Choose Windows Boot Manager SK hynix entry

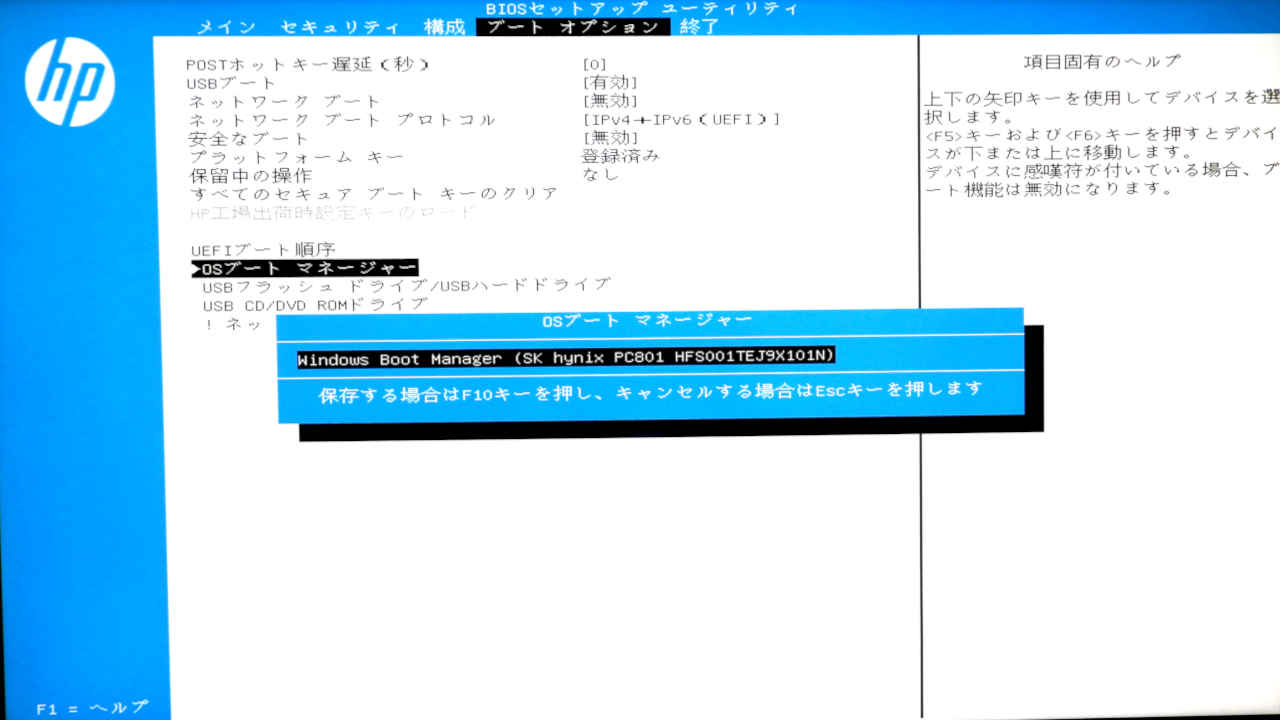(566, 358)
